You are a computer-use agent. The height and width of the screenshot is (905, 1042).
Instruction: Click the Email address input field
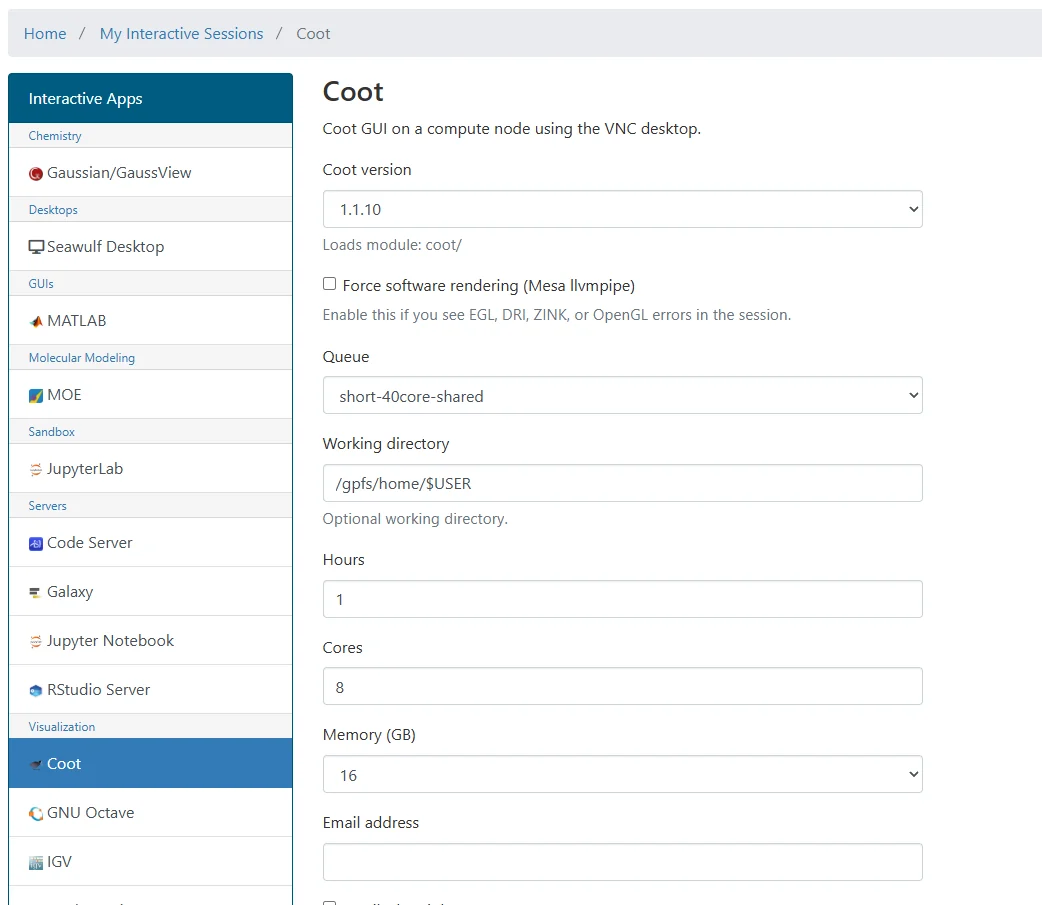point(623,862)
